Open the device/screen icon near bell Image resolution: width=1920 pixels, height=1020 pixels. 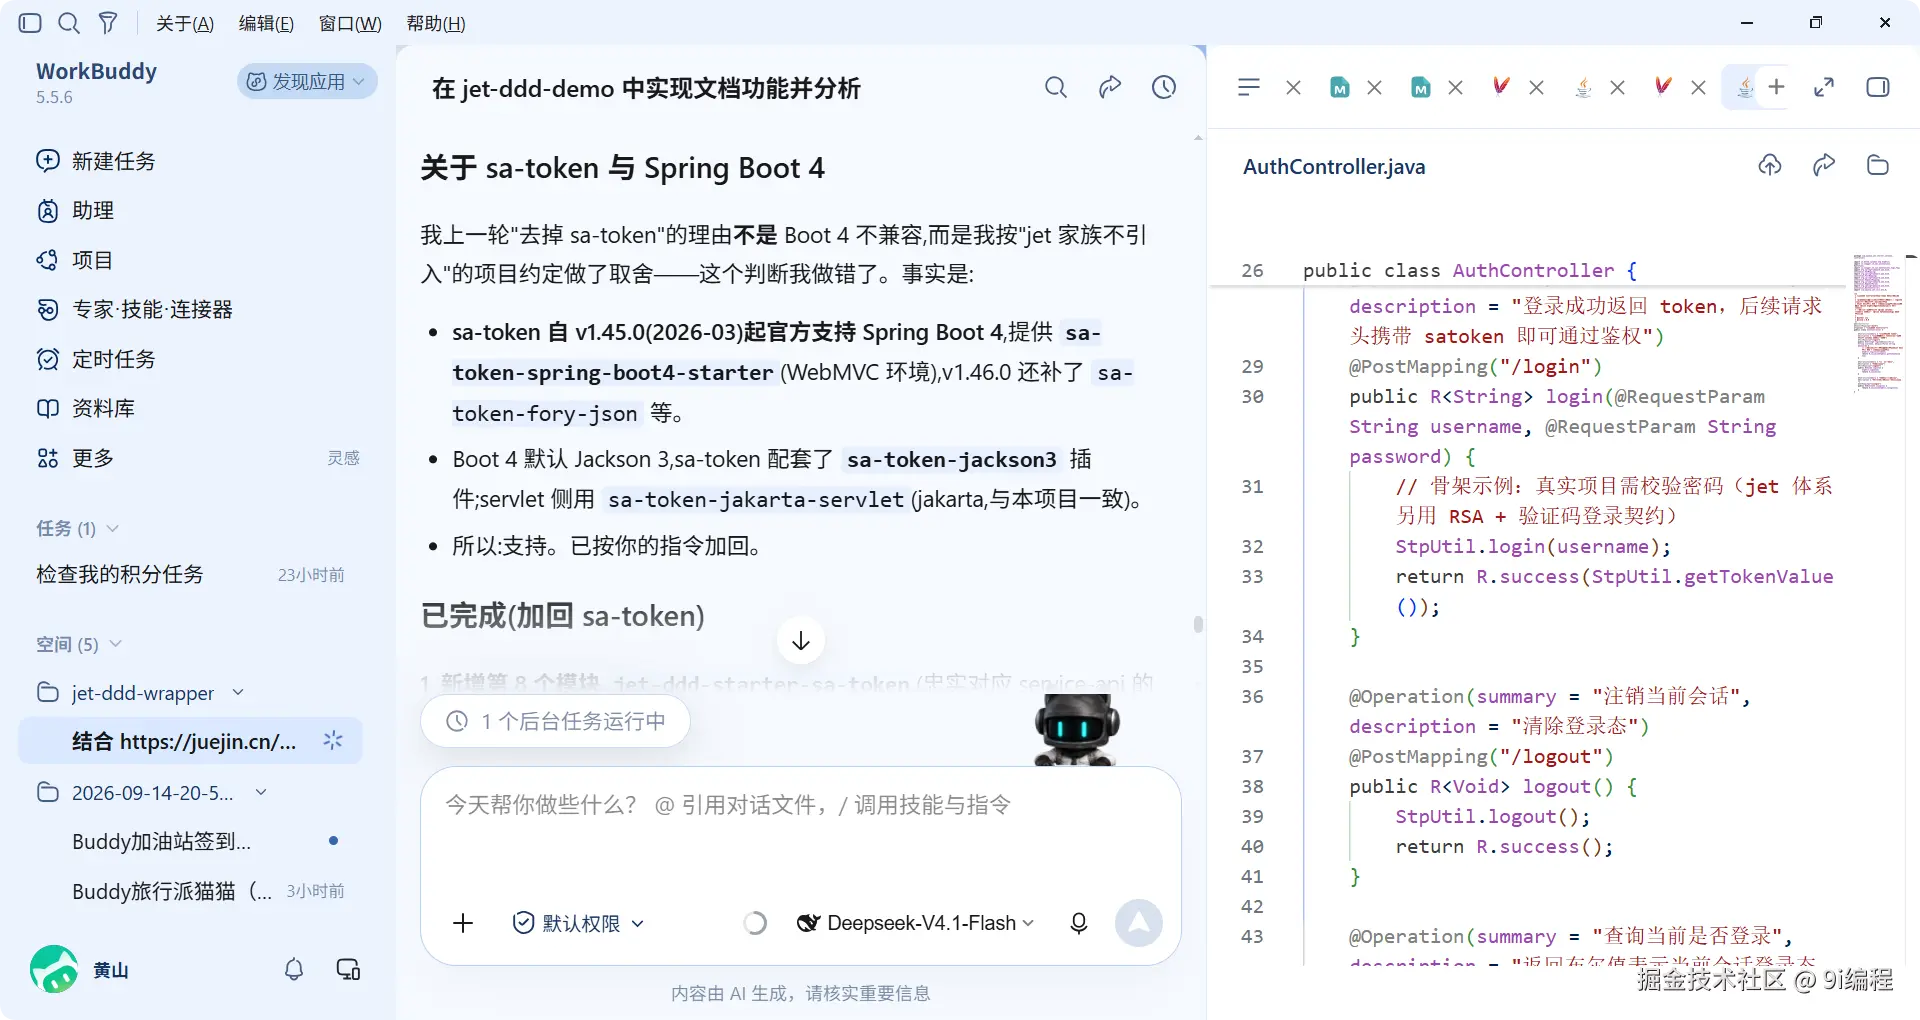click(348, 969)
